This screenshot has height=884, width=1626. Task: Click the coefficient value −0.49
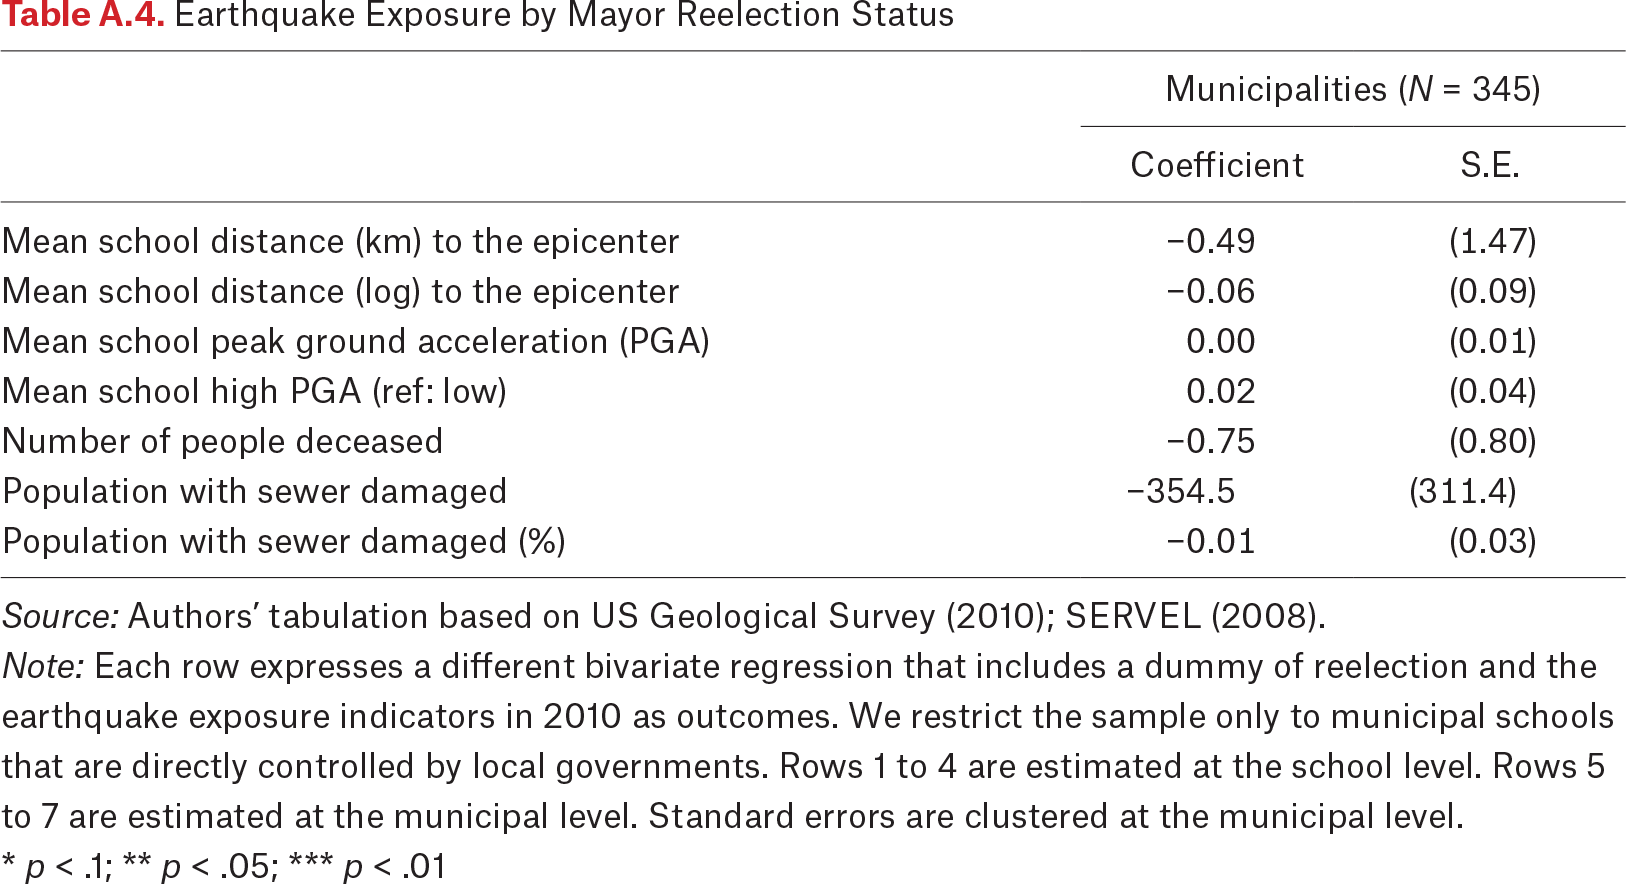point(1210,241)
